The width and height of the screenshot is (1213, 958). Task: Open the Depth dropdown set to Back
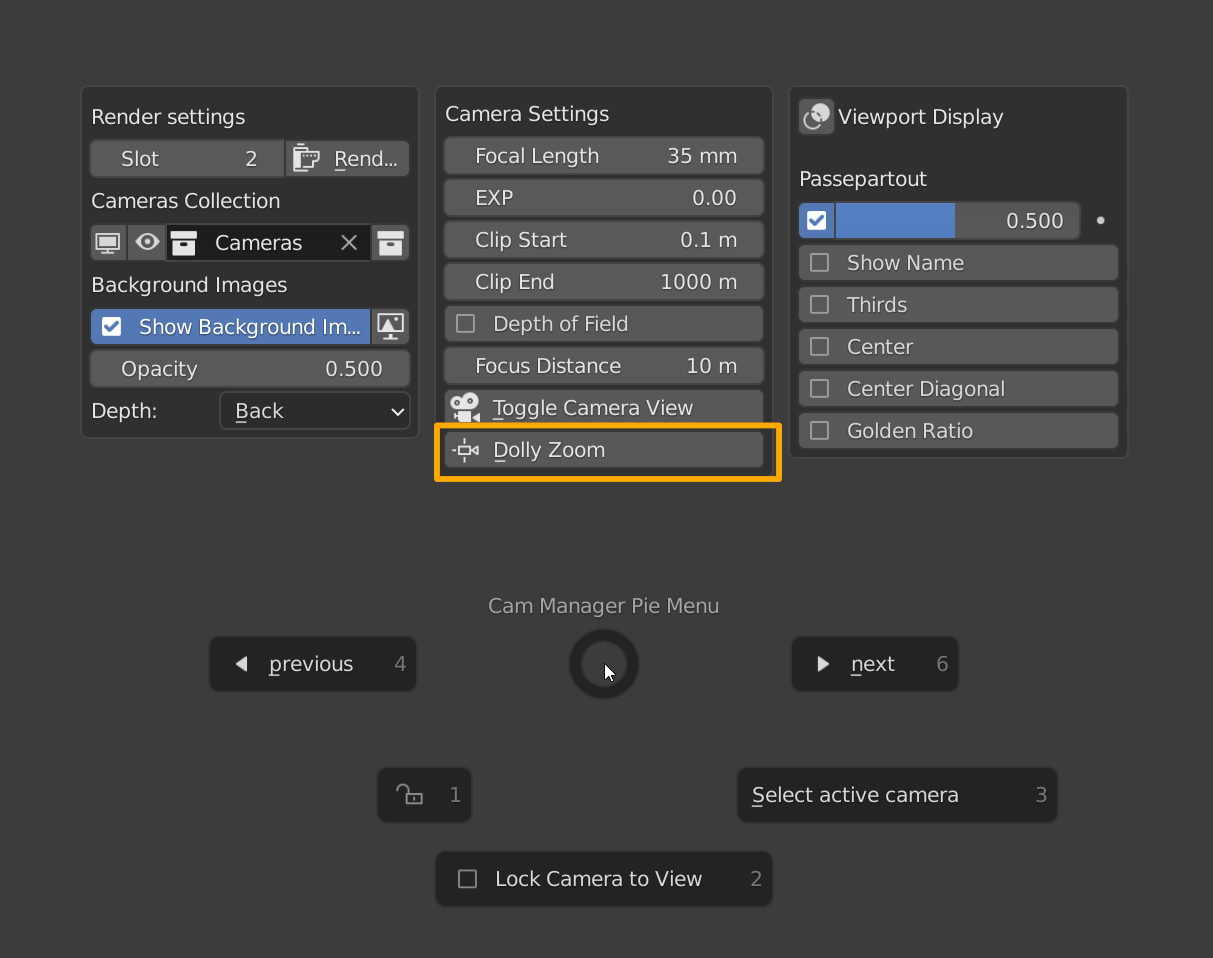tap(314, 411)
